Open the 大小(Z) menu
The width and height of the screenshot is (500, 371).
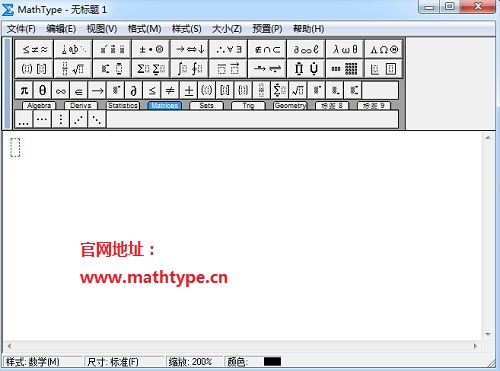[x=227, y=29]
